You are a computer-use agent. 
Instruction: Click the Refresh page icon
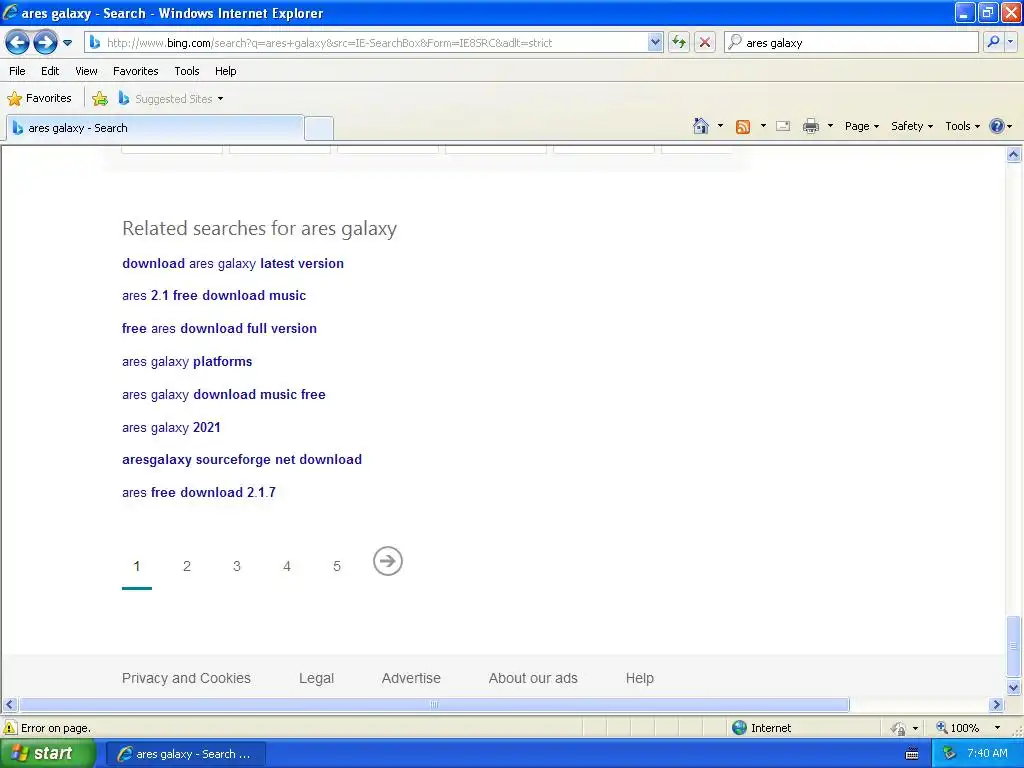pyautogui.click(x=679, y=43)
